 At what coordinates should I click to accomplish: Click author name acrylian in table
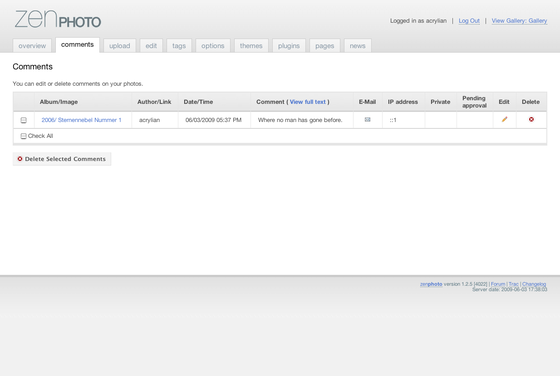pos(149,120)
